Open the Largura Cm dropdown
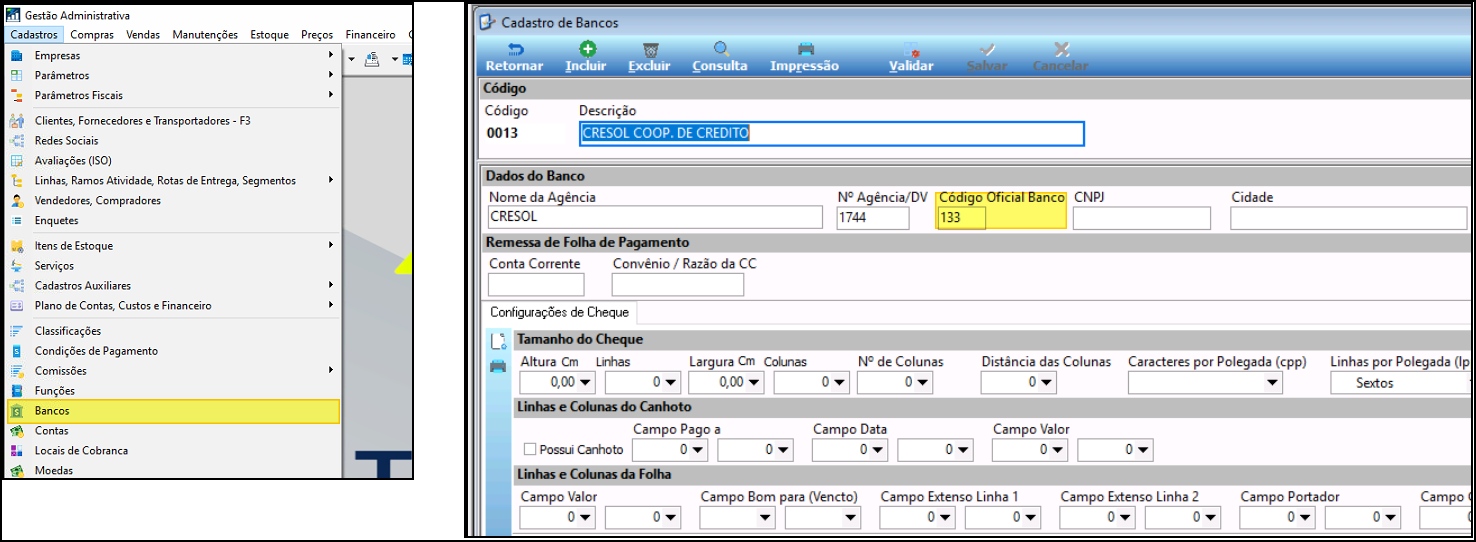This screenshot has height=542, width=1476. point(756,383)
